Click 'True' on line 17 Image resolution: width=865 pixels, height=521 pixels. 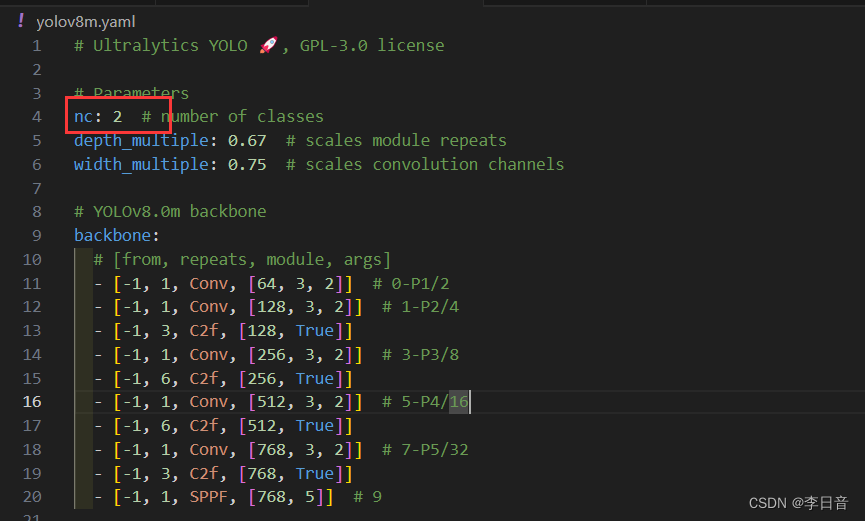[x=315, y=426]
